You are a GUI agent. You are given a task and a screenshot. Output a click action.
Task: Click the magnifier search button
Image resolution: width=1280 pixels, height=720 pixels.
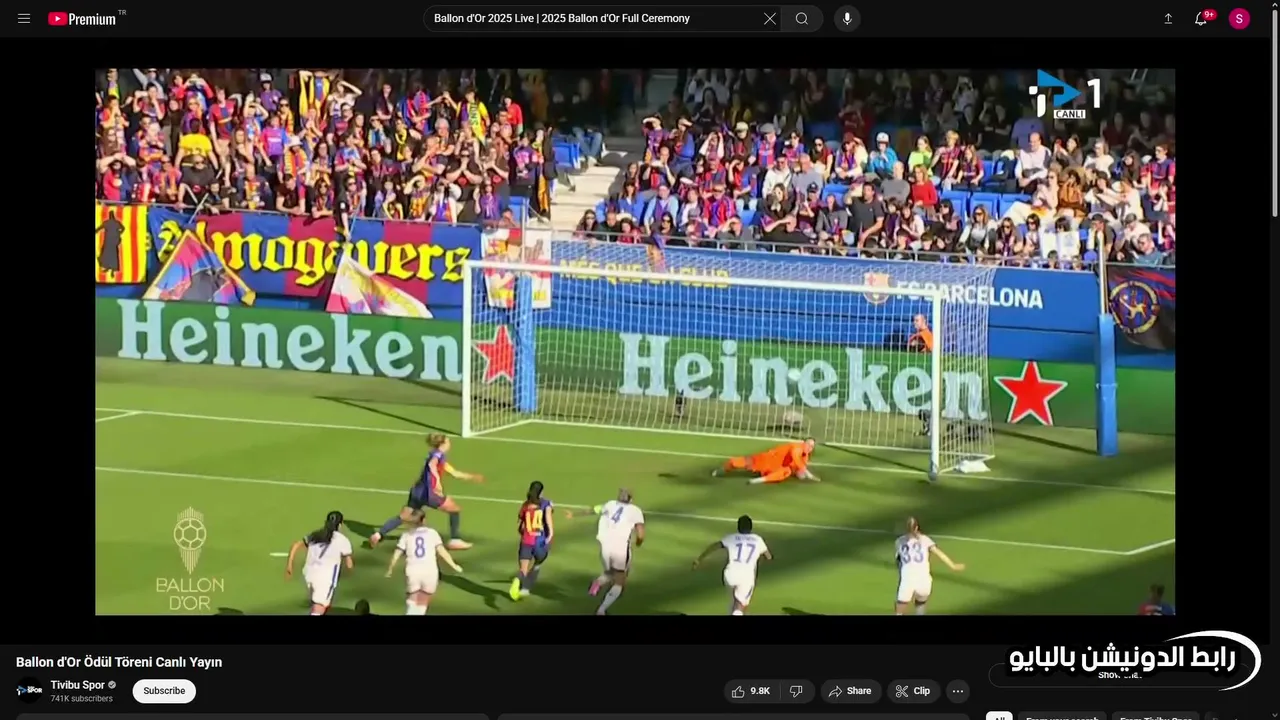[x=802, y=18]
